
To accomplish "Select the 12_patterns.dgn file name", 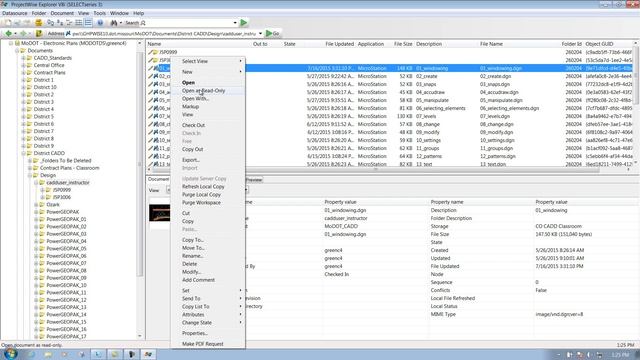I will pos(498,156).
